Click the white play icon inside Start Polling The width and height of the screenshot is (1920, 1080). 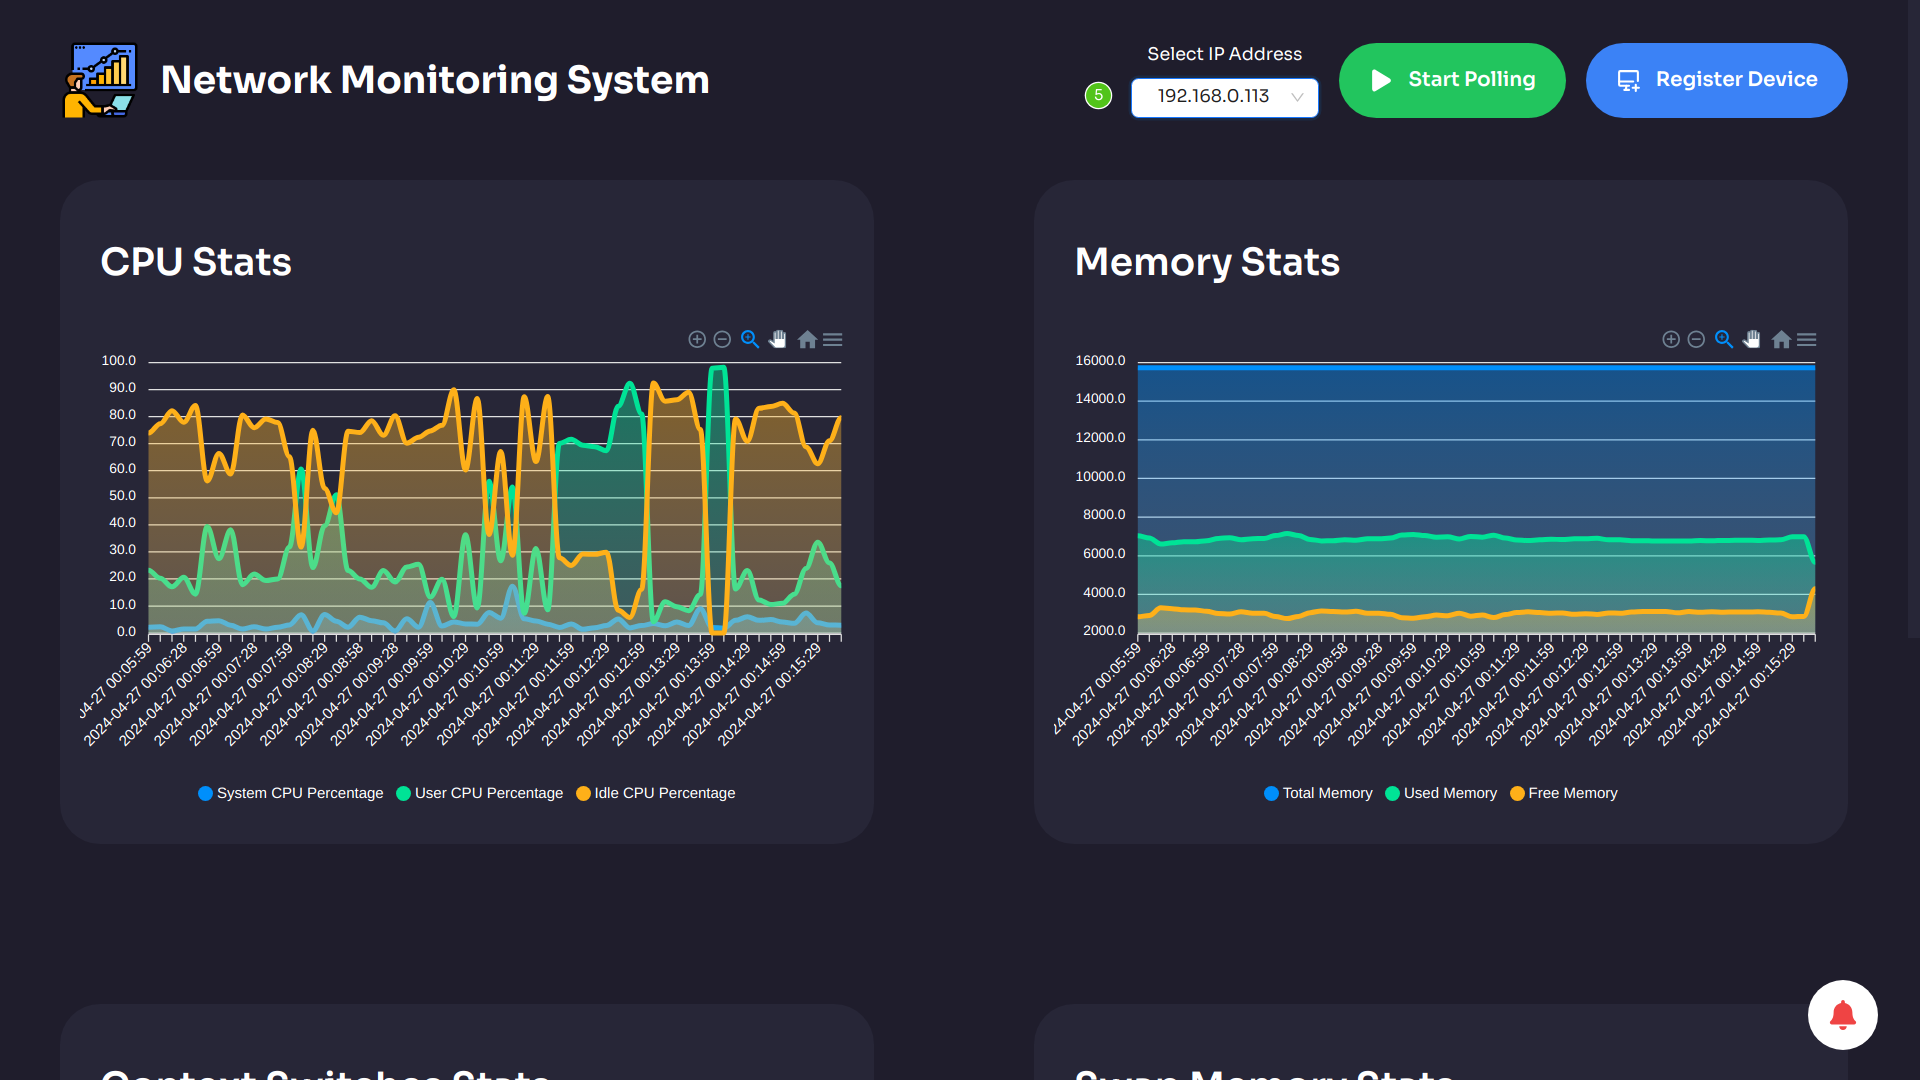click(1381, 80)
